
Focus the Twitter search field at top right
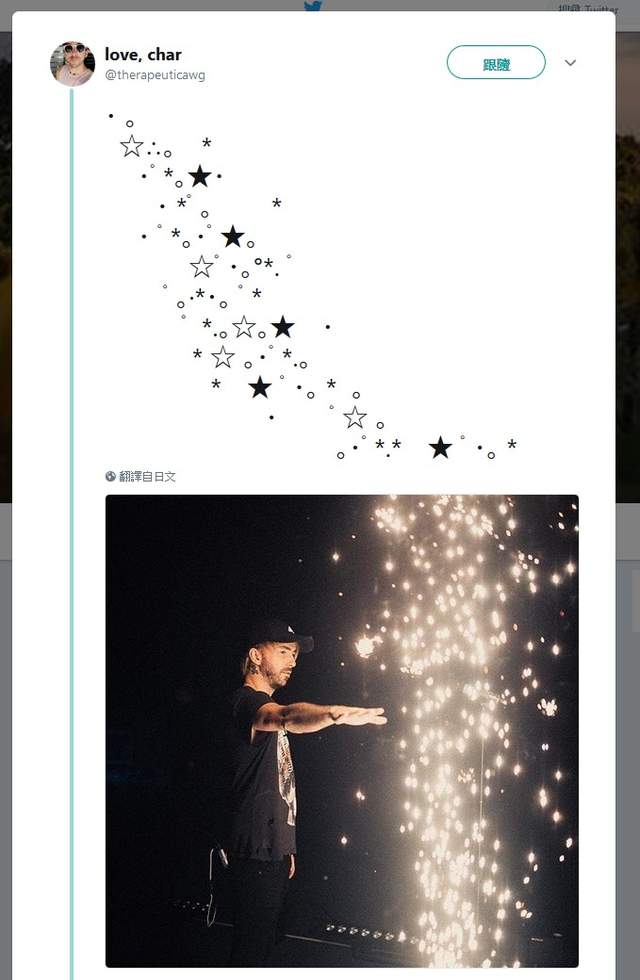pos(588,6)
